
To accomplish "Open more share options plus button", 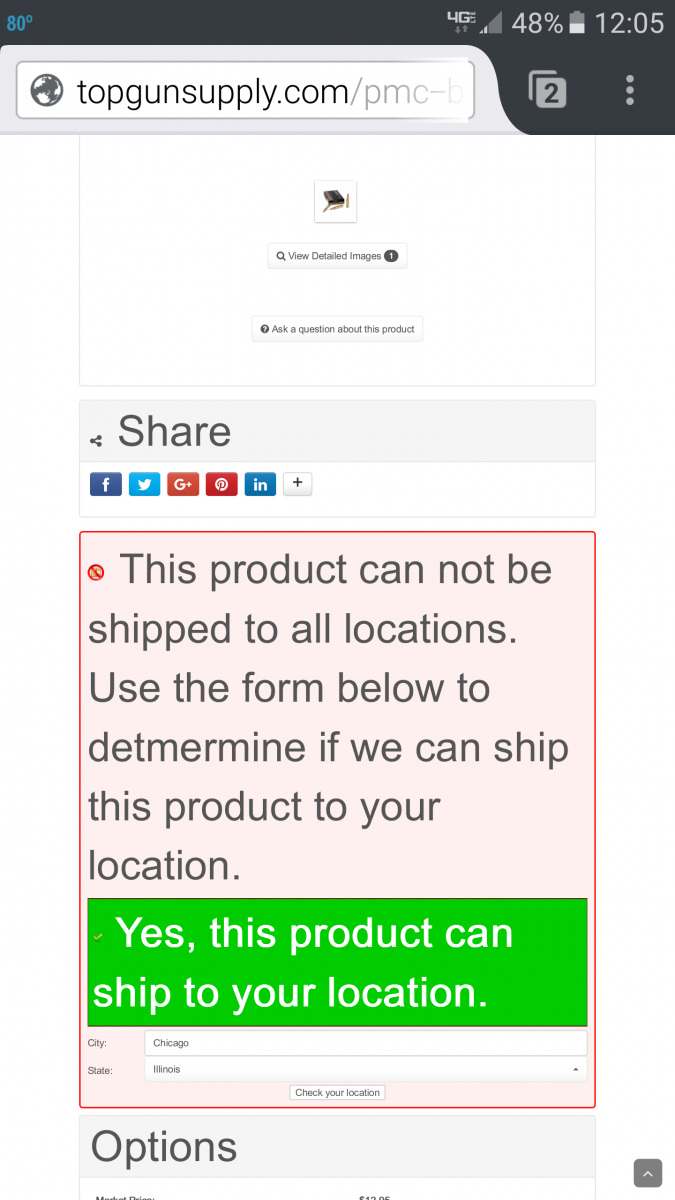I will point(298,484).
